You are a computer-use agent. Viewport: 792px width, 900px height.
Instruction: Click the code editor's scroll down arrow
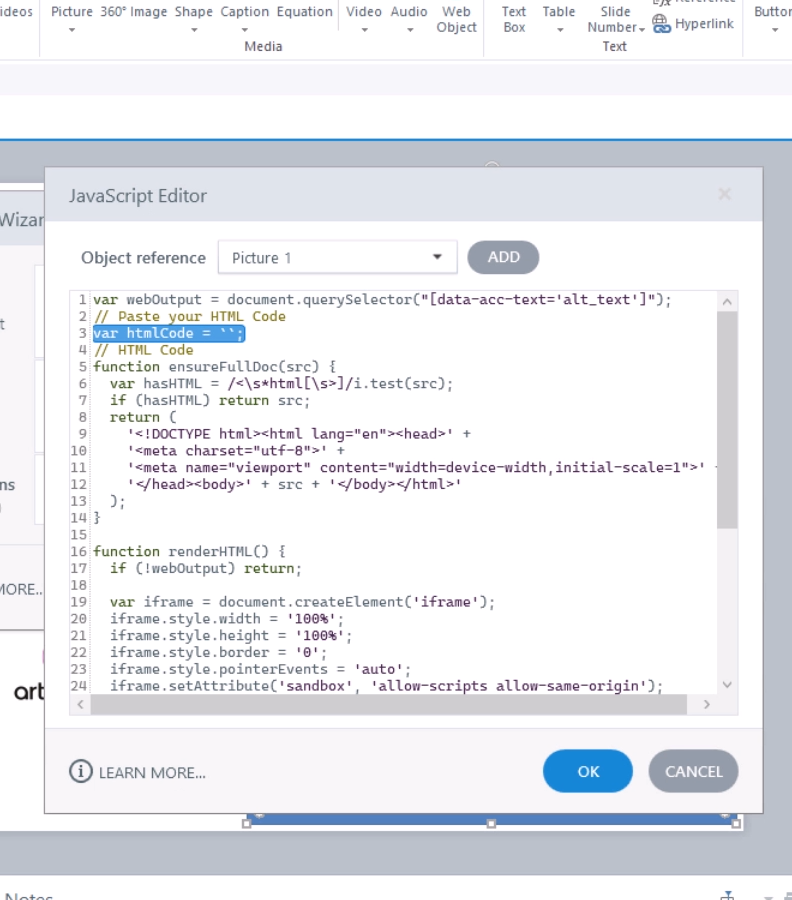click(727, 685)
